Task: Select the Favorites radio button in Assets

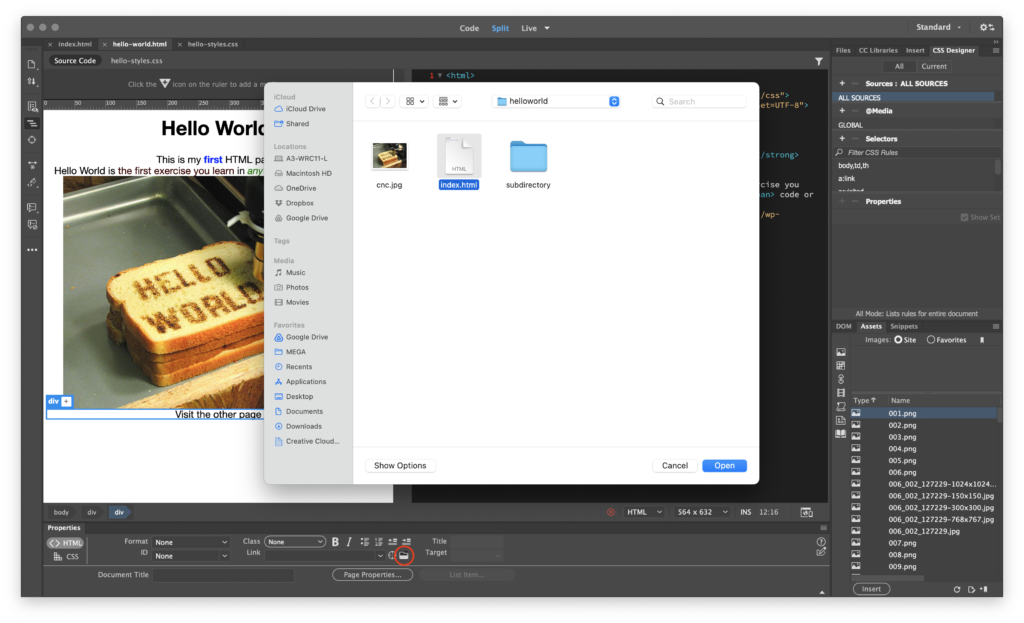Action: 931,340
